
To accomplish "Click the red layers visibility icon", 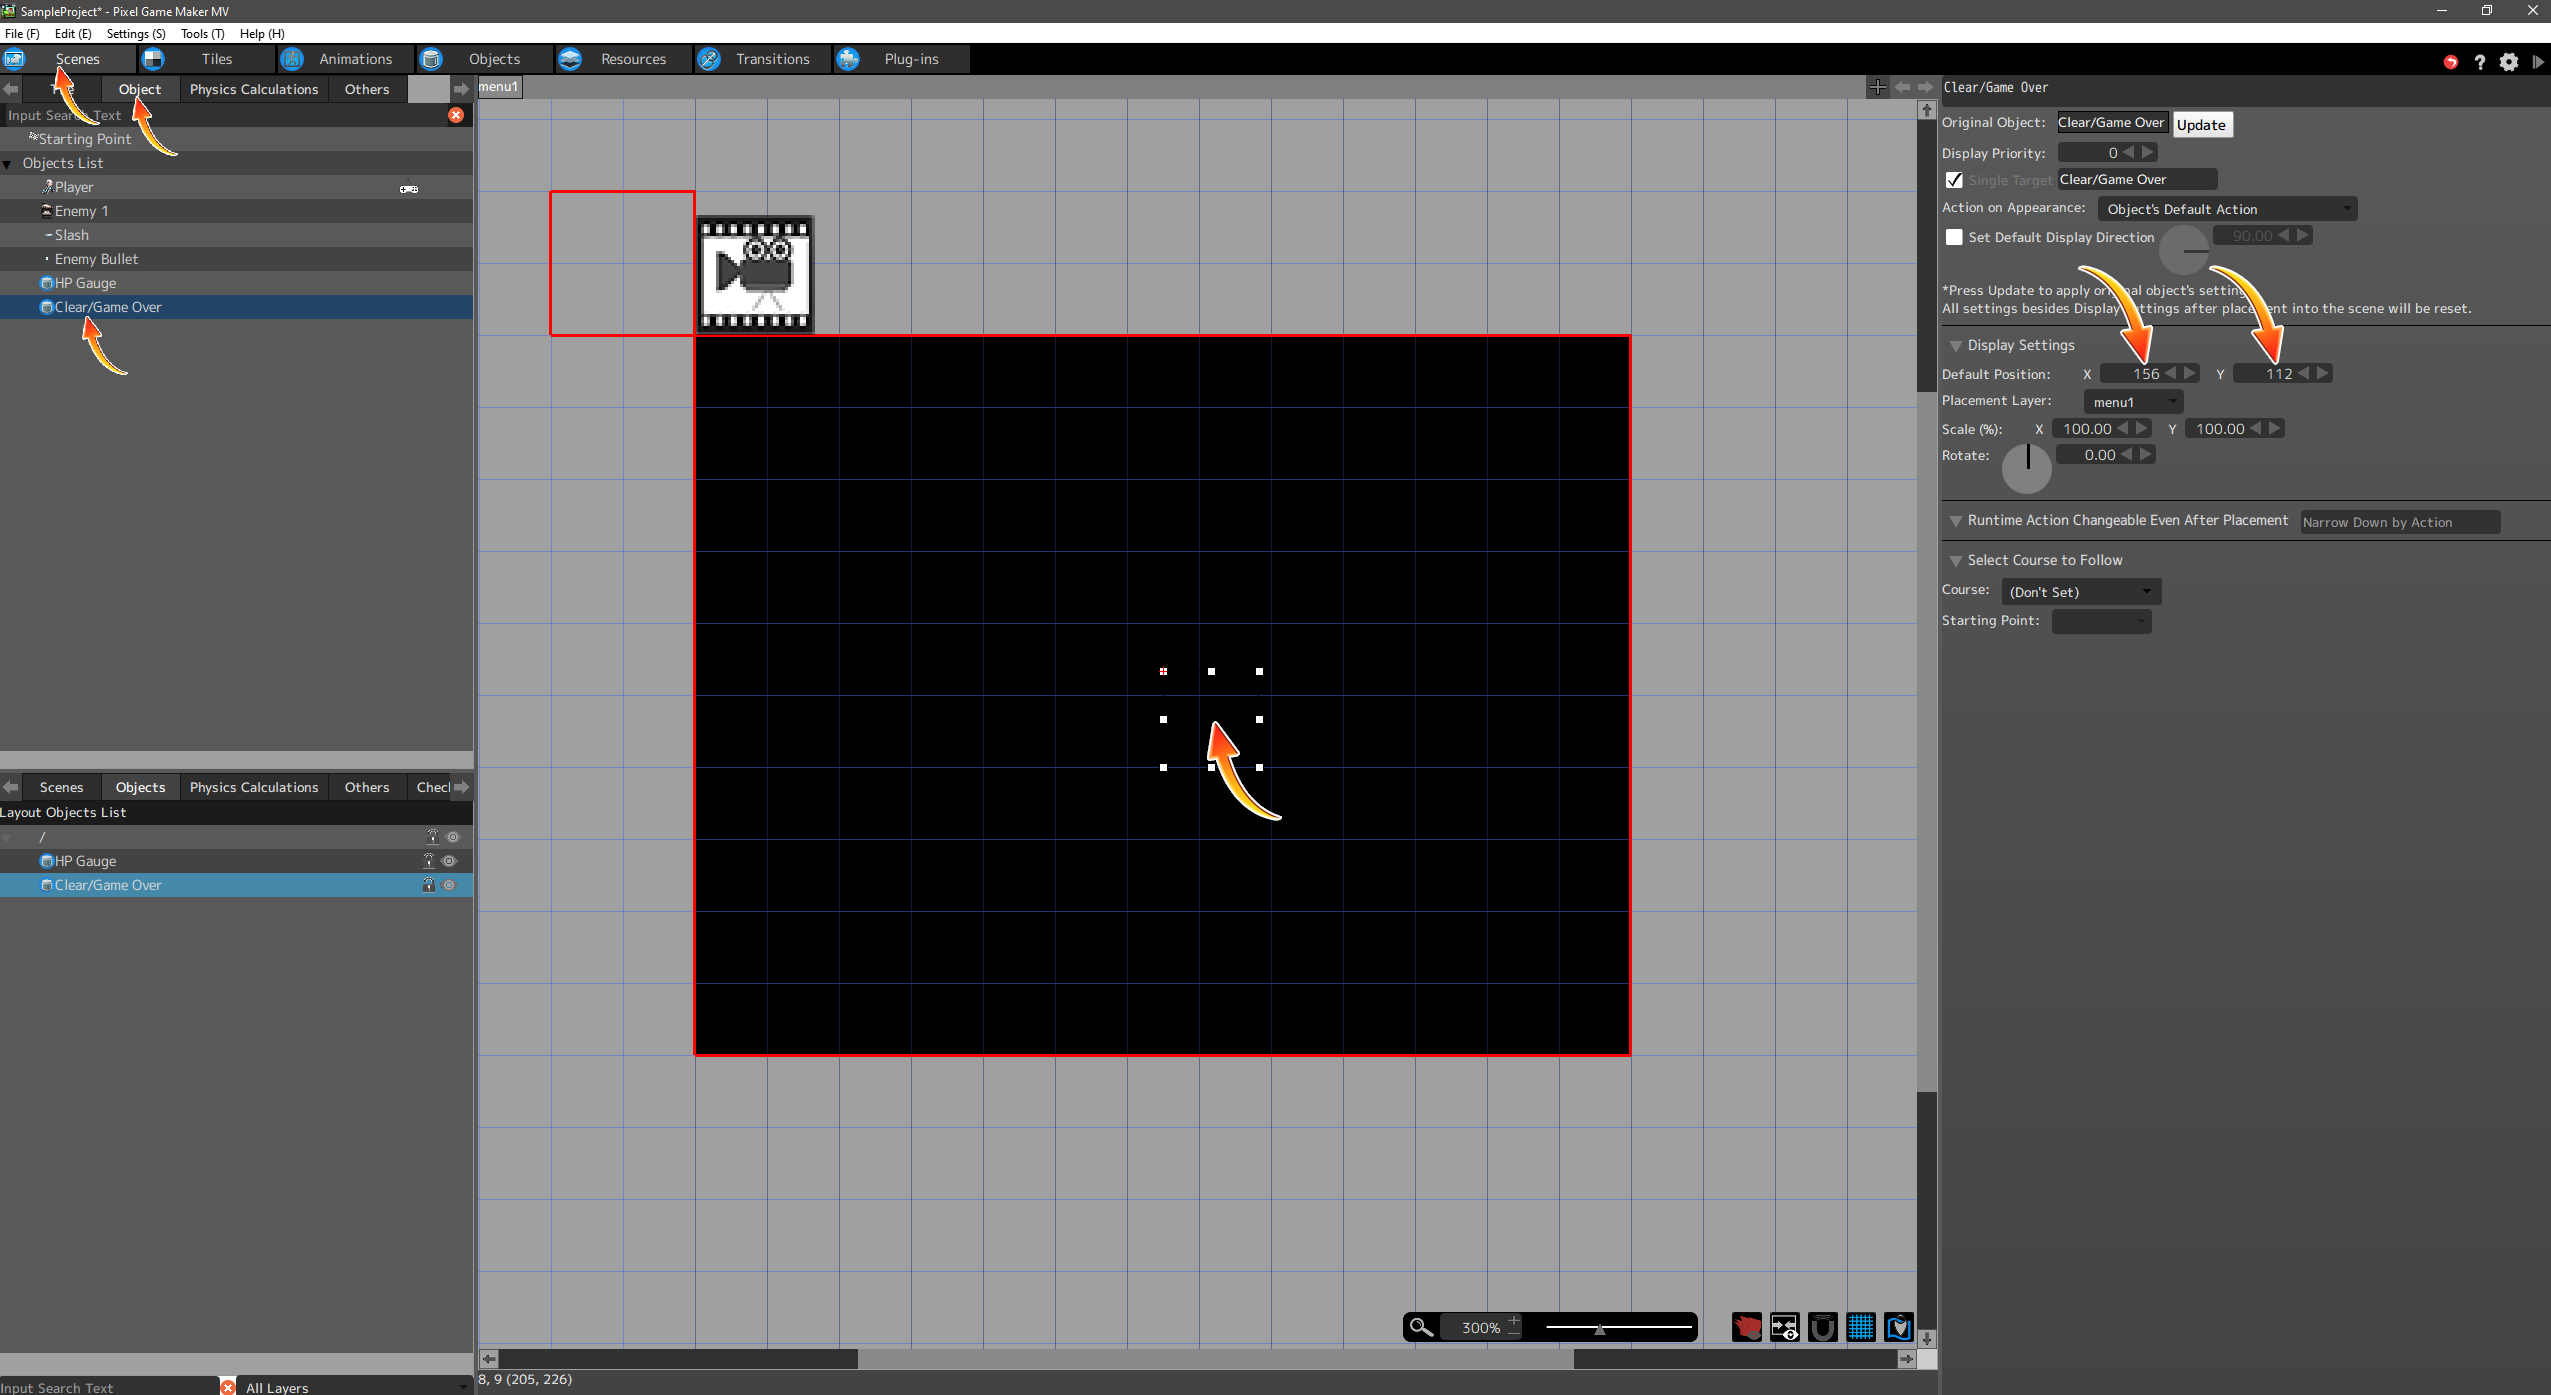I will click(x=1747, y=1327).
